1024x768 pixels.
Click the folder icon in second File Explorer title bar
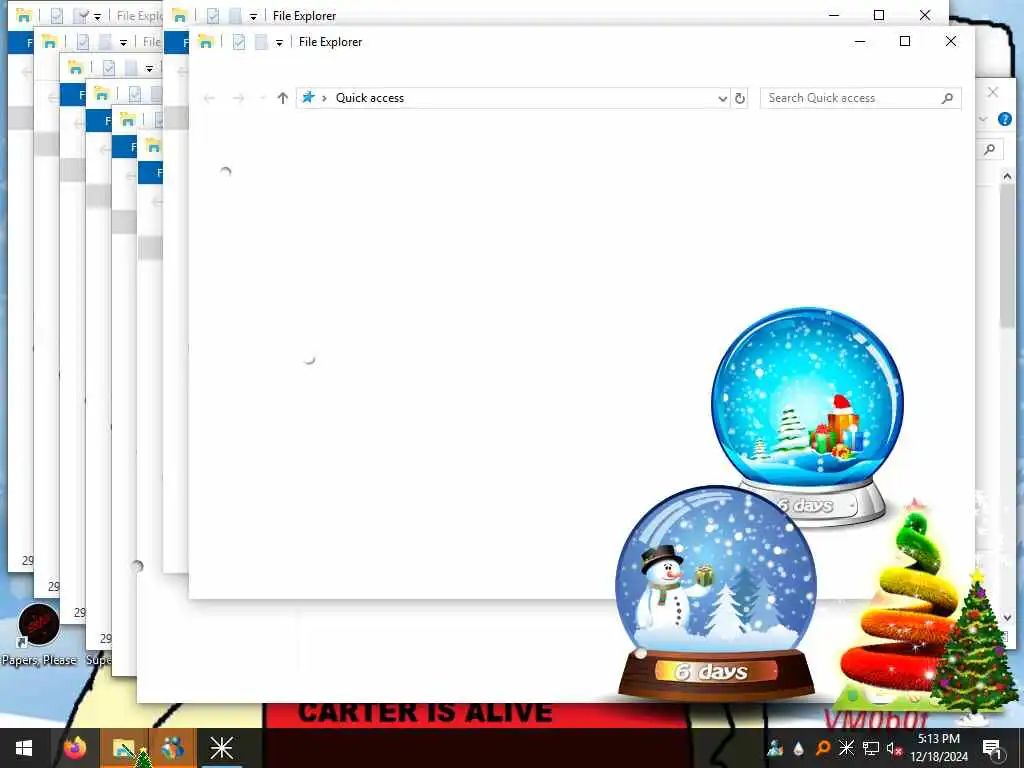pyautogui.click(x=180, y=16)
